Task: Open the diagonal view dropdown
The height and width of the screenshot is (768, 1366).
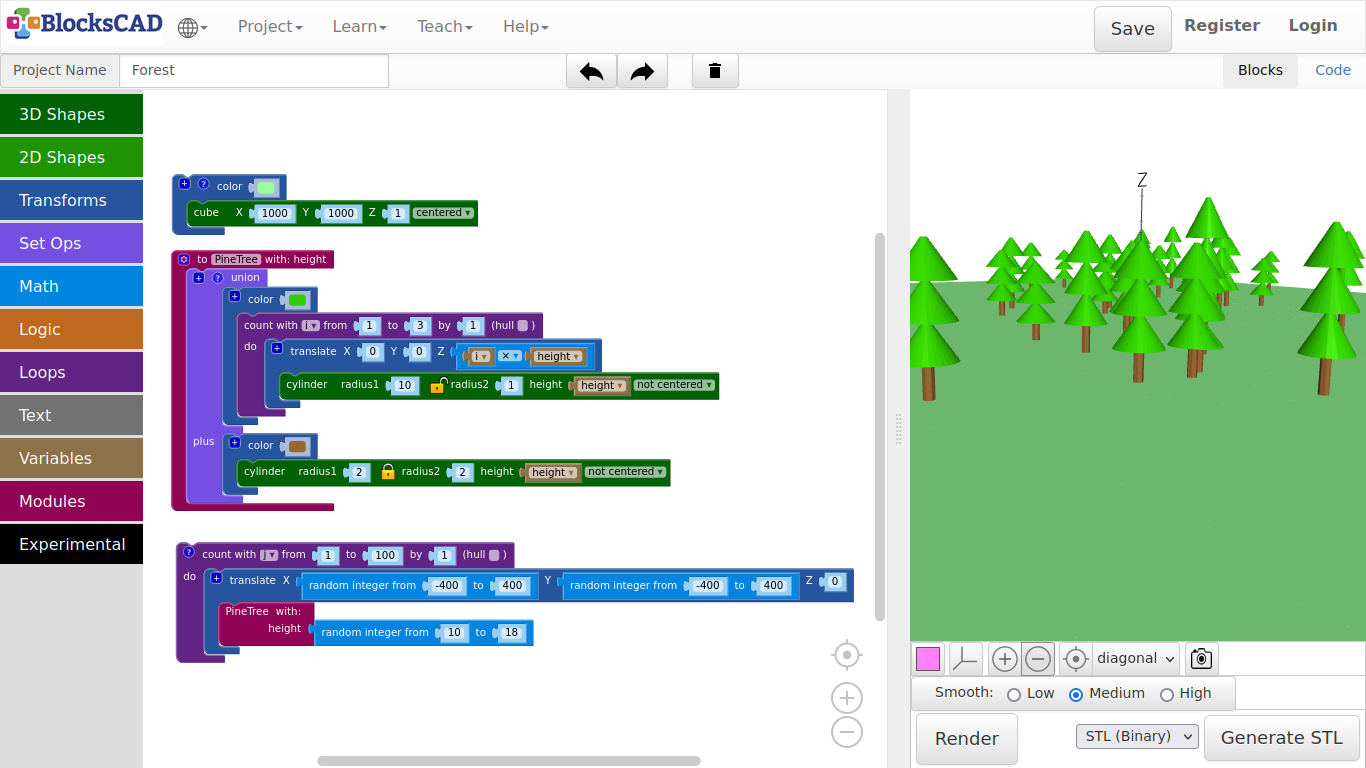Action: [x=1135, y=659]
